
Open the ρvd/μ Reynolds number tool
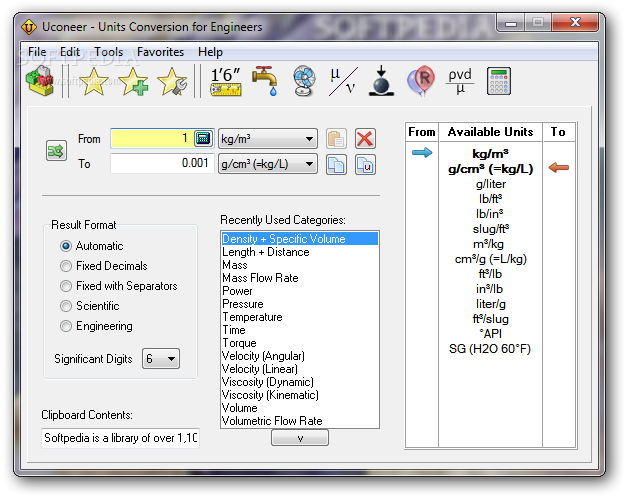[x=460, y=81]
